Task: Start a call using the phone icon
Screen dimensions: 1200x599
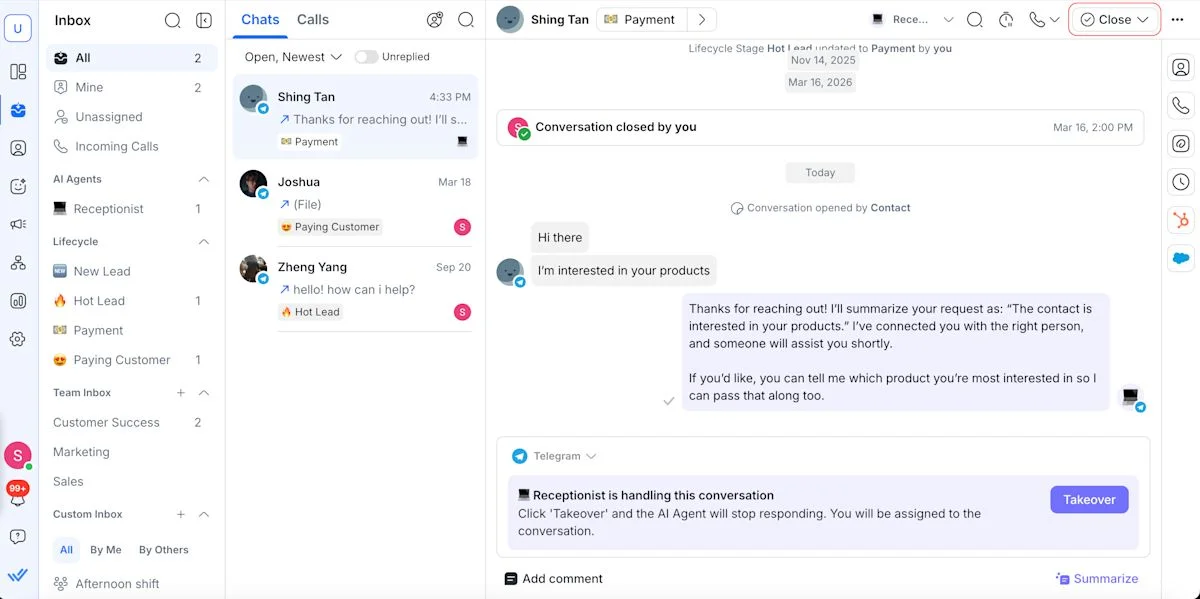Action: (x=1037, y=20)
